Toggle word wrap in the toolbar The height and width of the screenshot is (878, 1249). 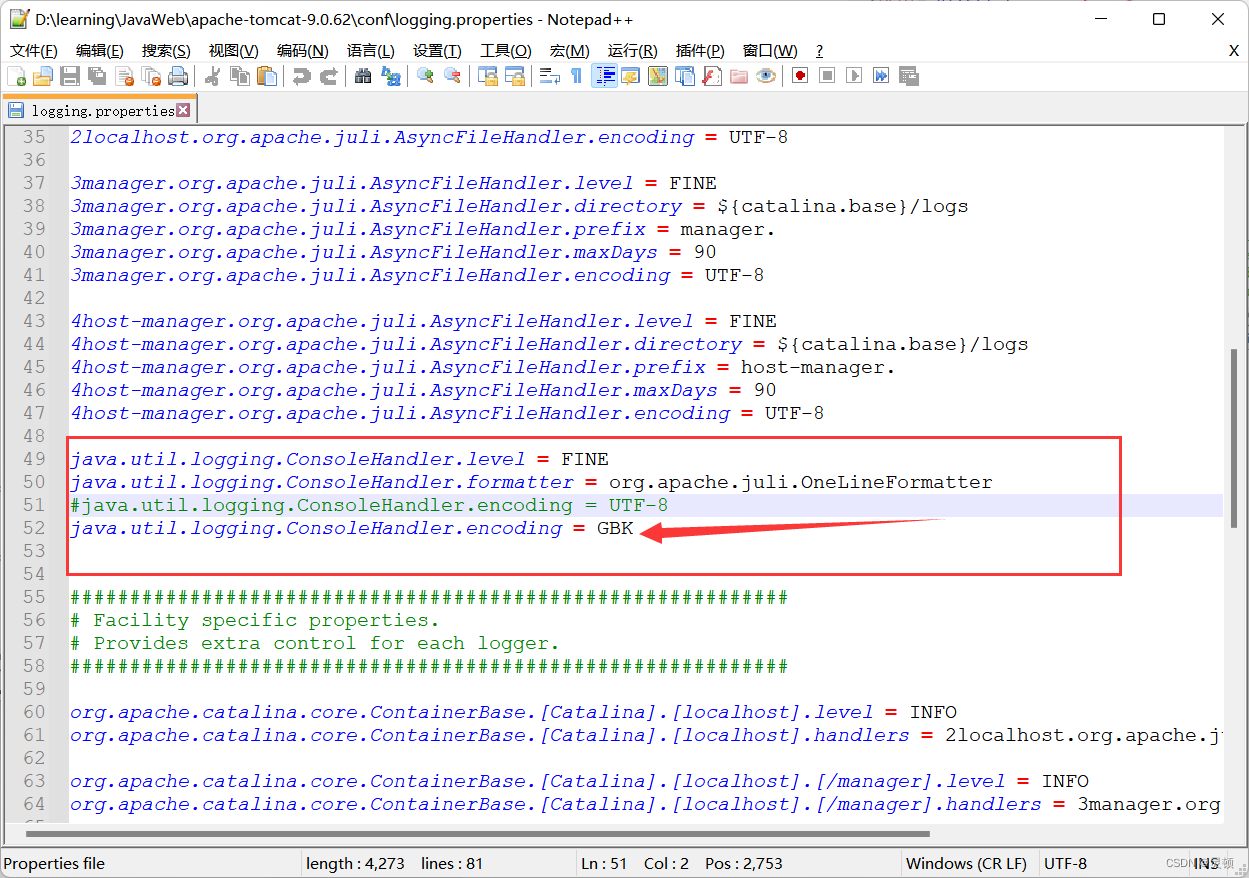point(549,76)
